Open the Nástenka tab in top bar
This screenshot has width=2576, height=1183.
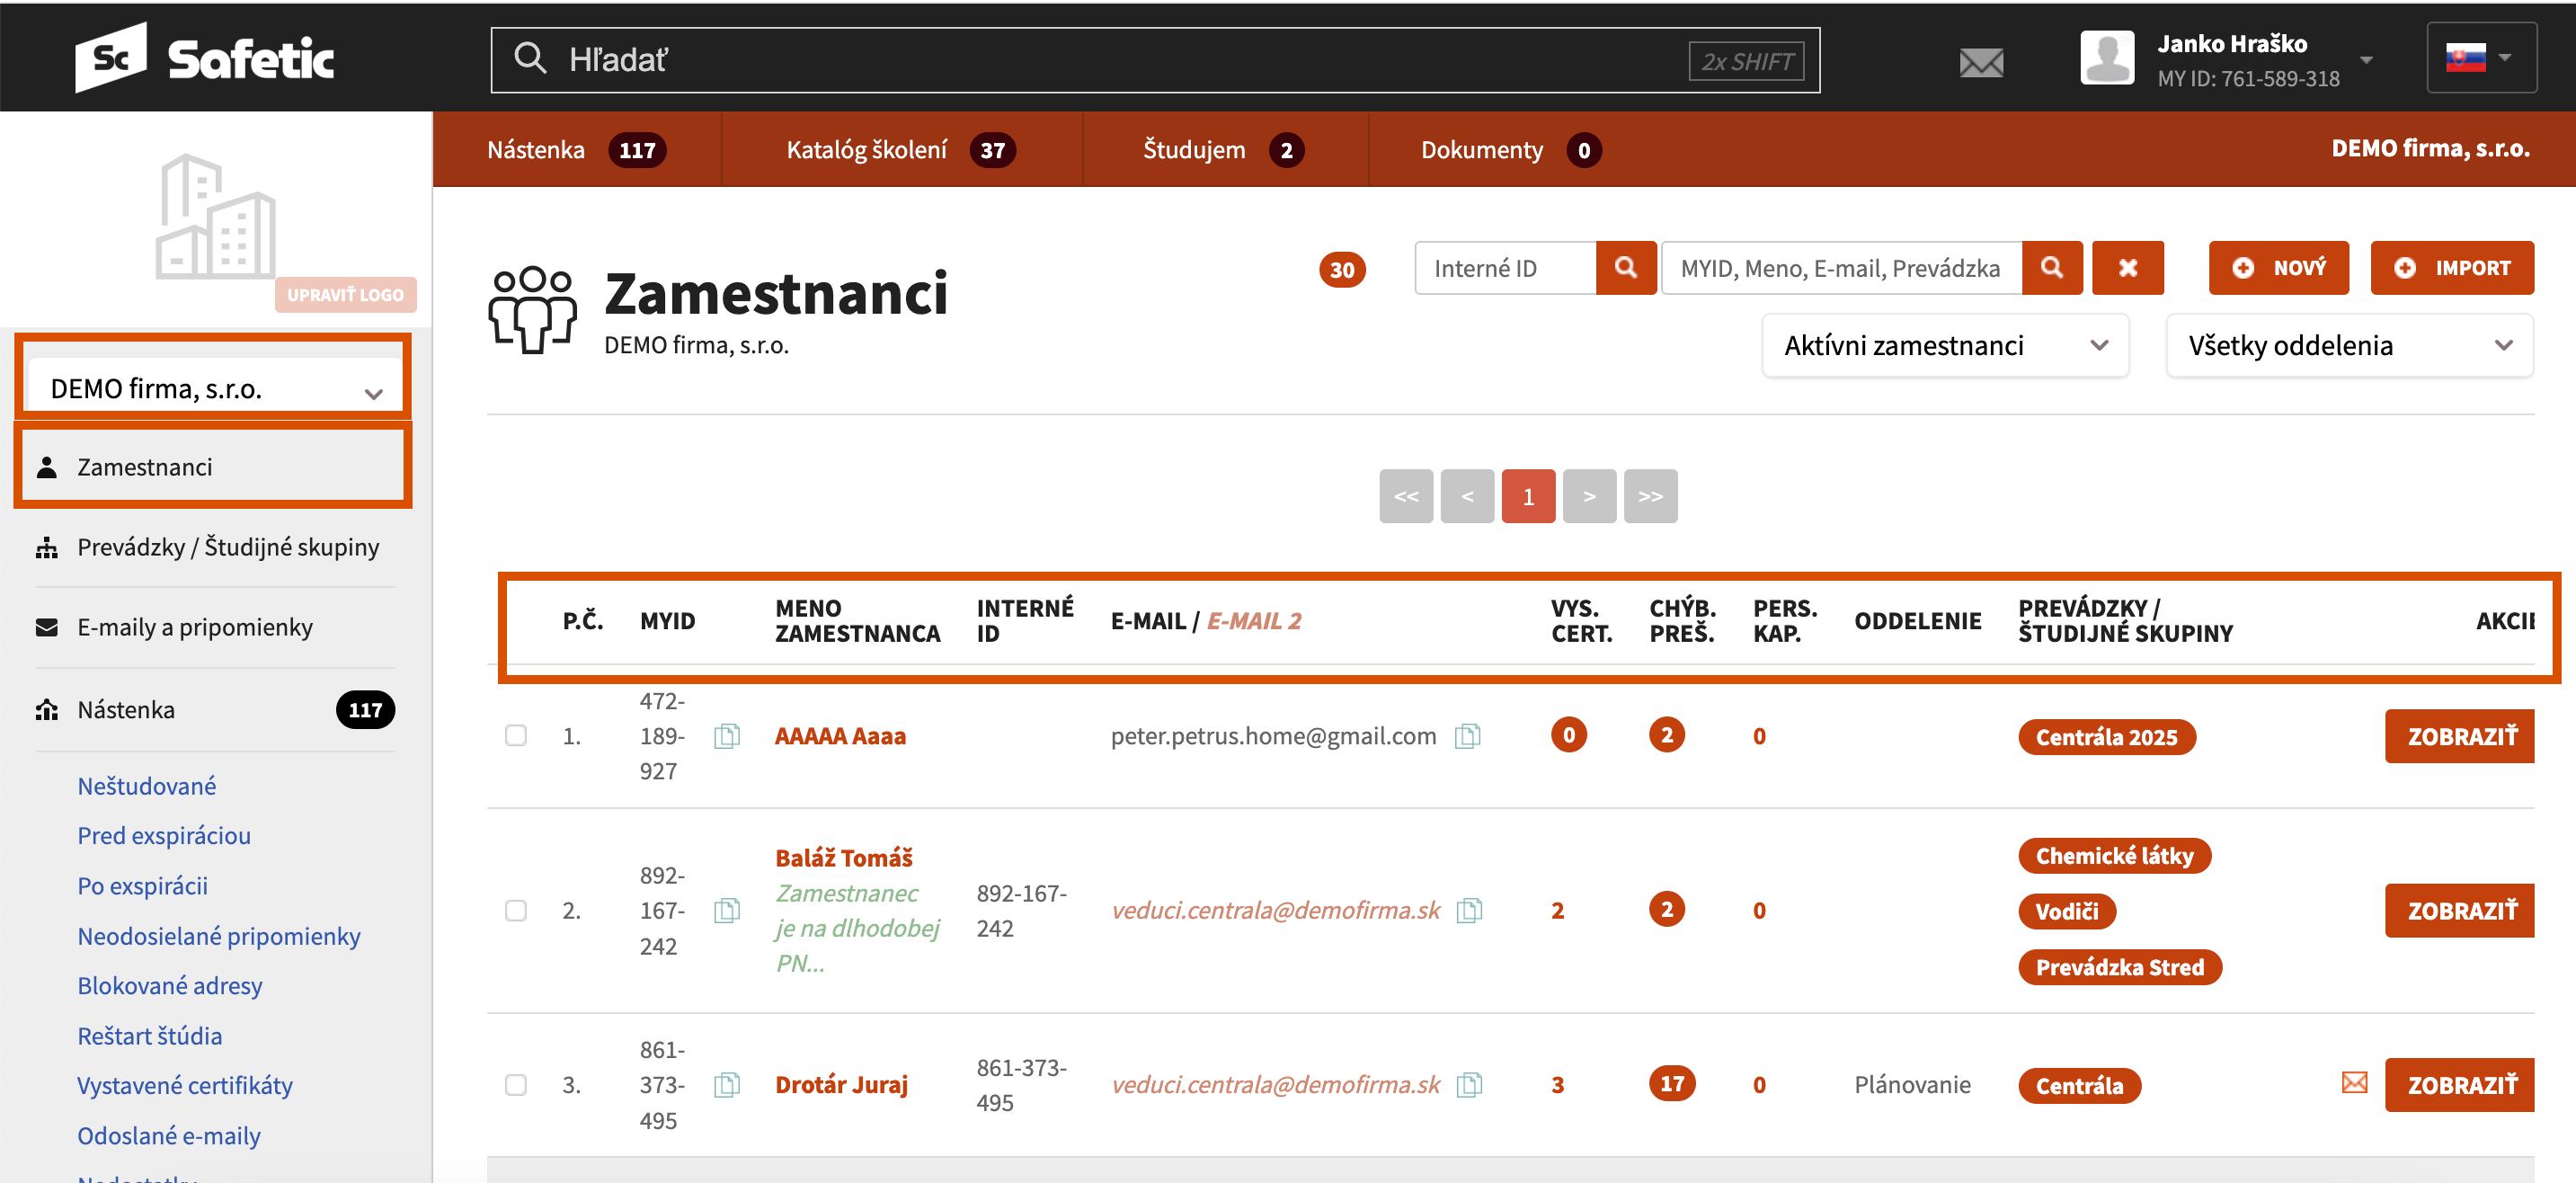576,150
